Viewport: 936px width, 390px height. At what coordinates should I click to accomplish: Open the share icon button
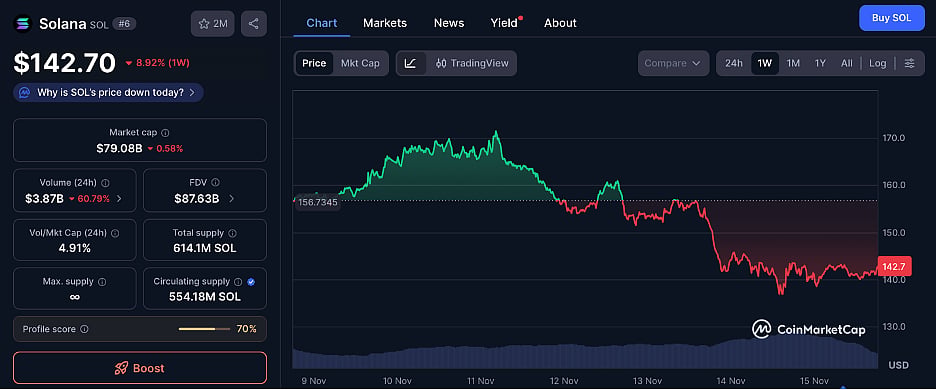pos(254,24)
